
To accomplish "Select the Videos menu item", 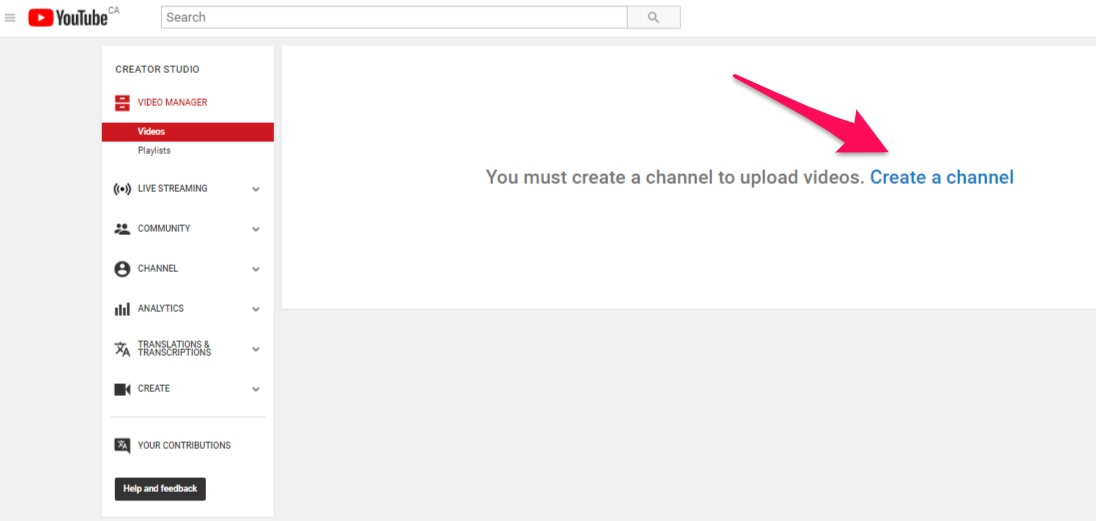I will click(x=187, y=131).
